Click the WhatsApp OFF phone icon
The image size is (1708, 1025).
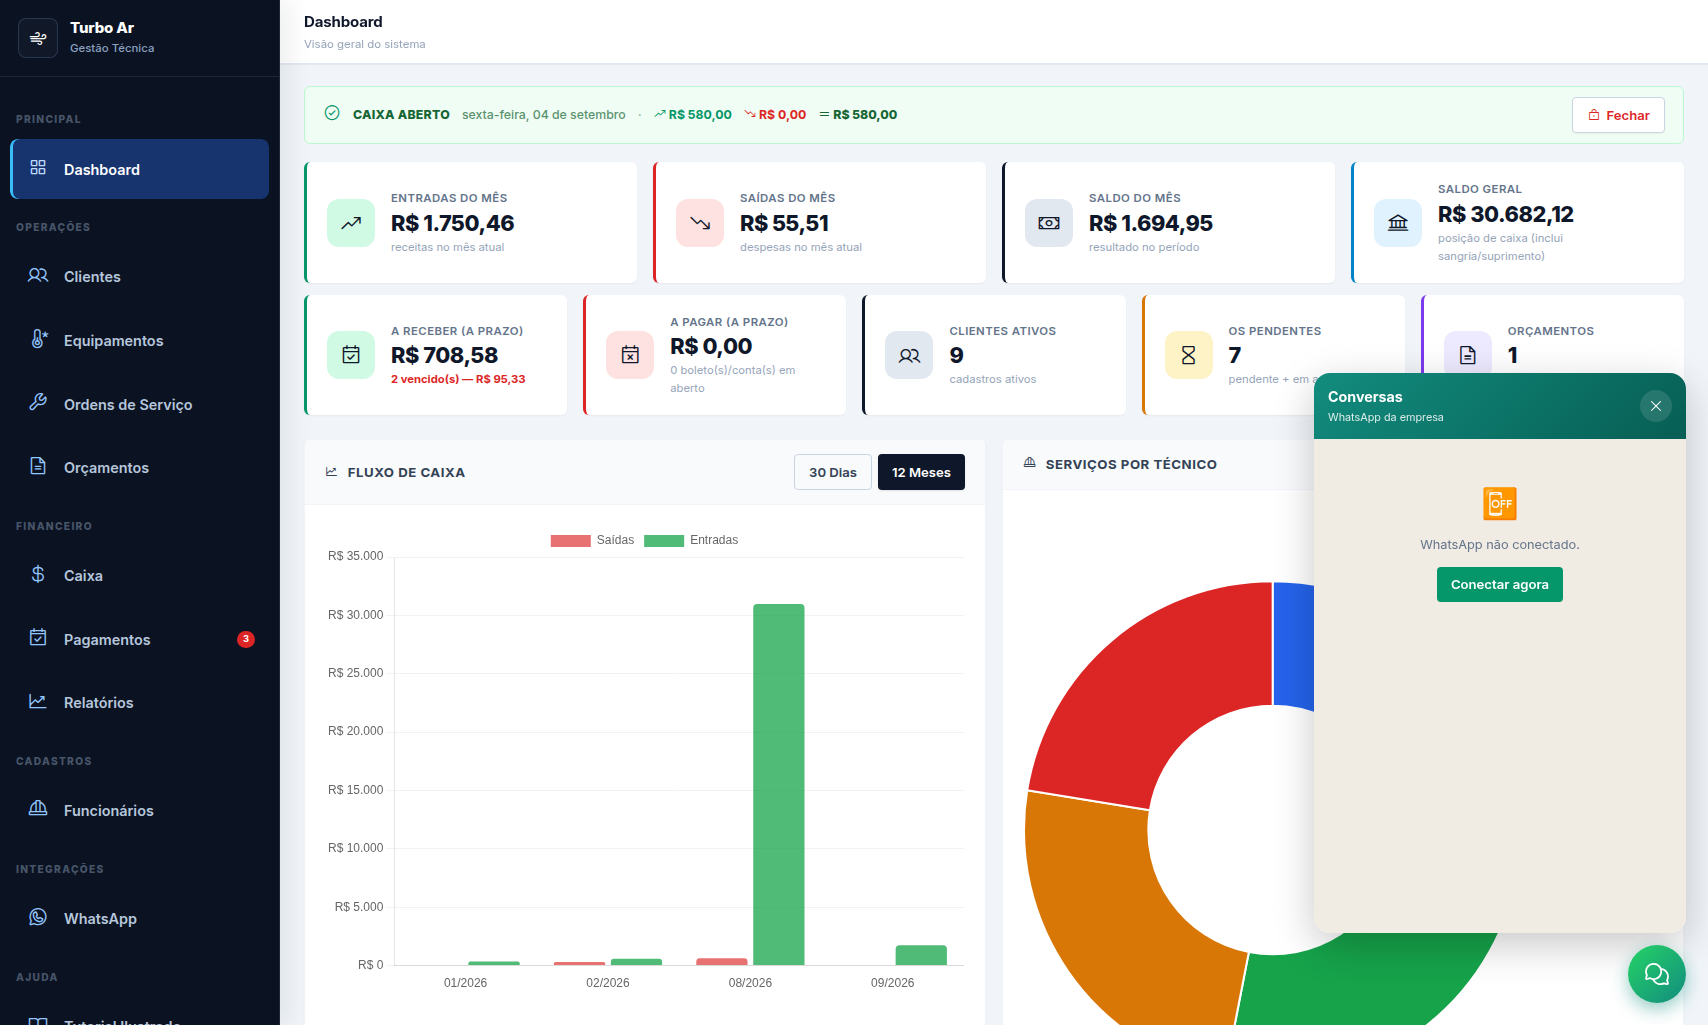(x=1500, y=503)
